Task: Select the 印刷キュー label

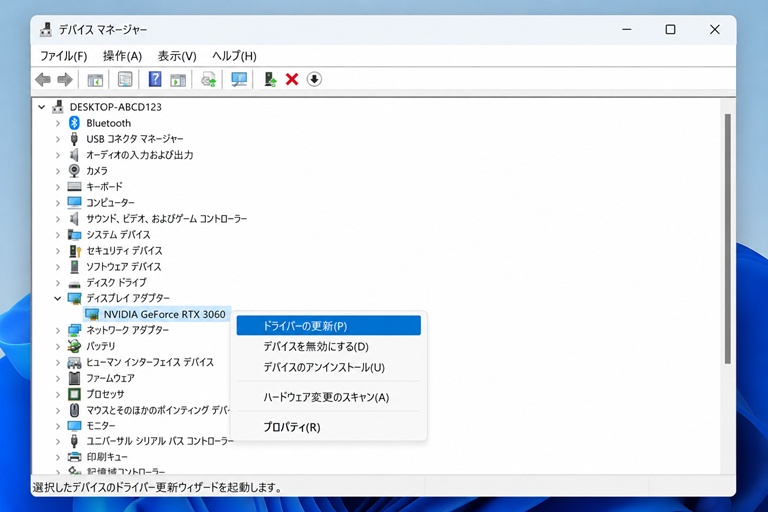Action: tap(107, 457)
